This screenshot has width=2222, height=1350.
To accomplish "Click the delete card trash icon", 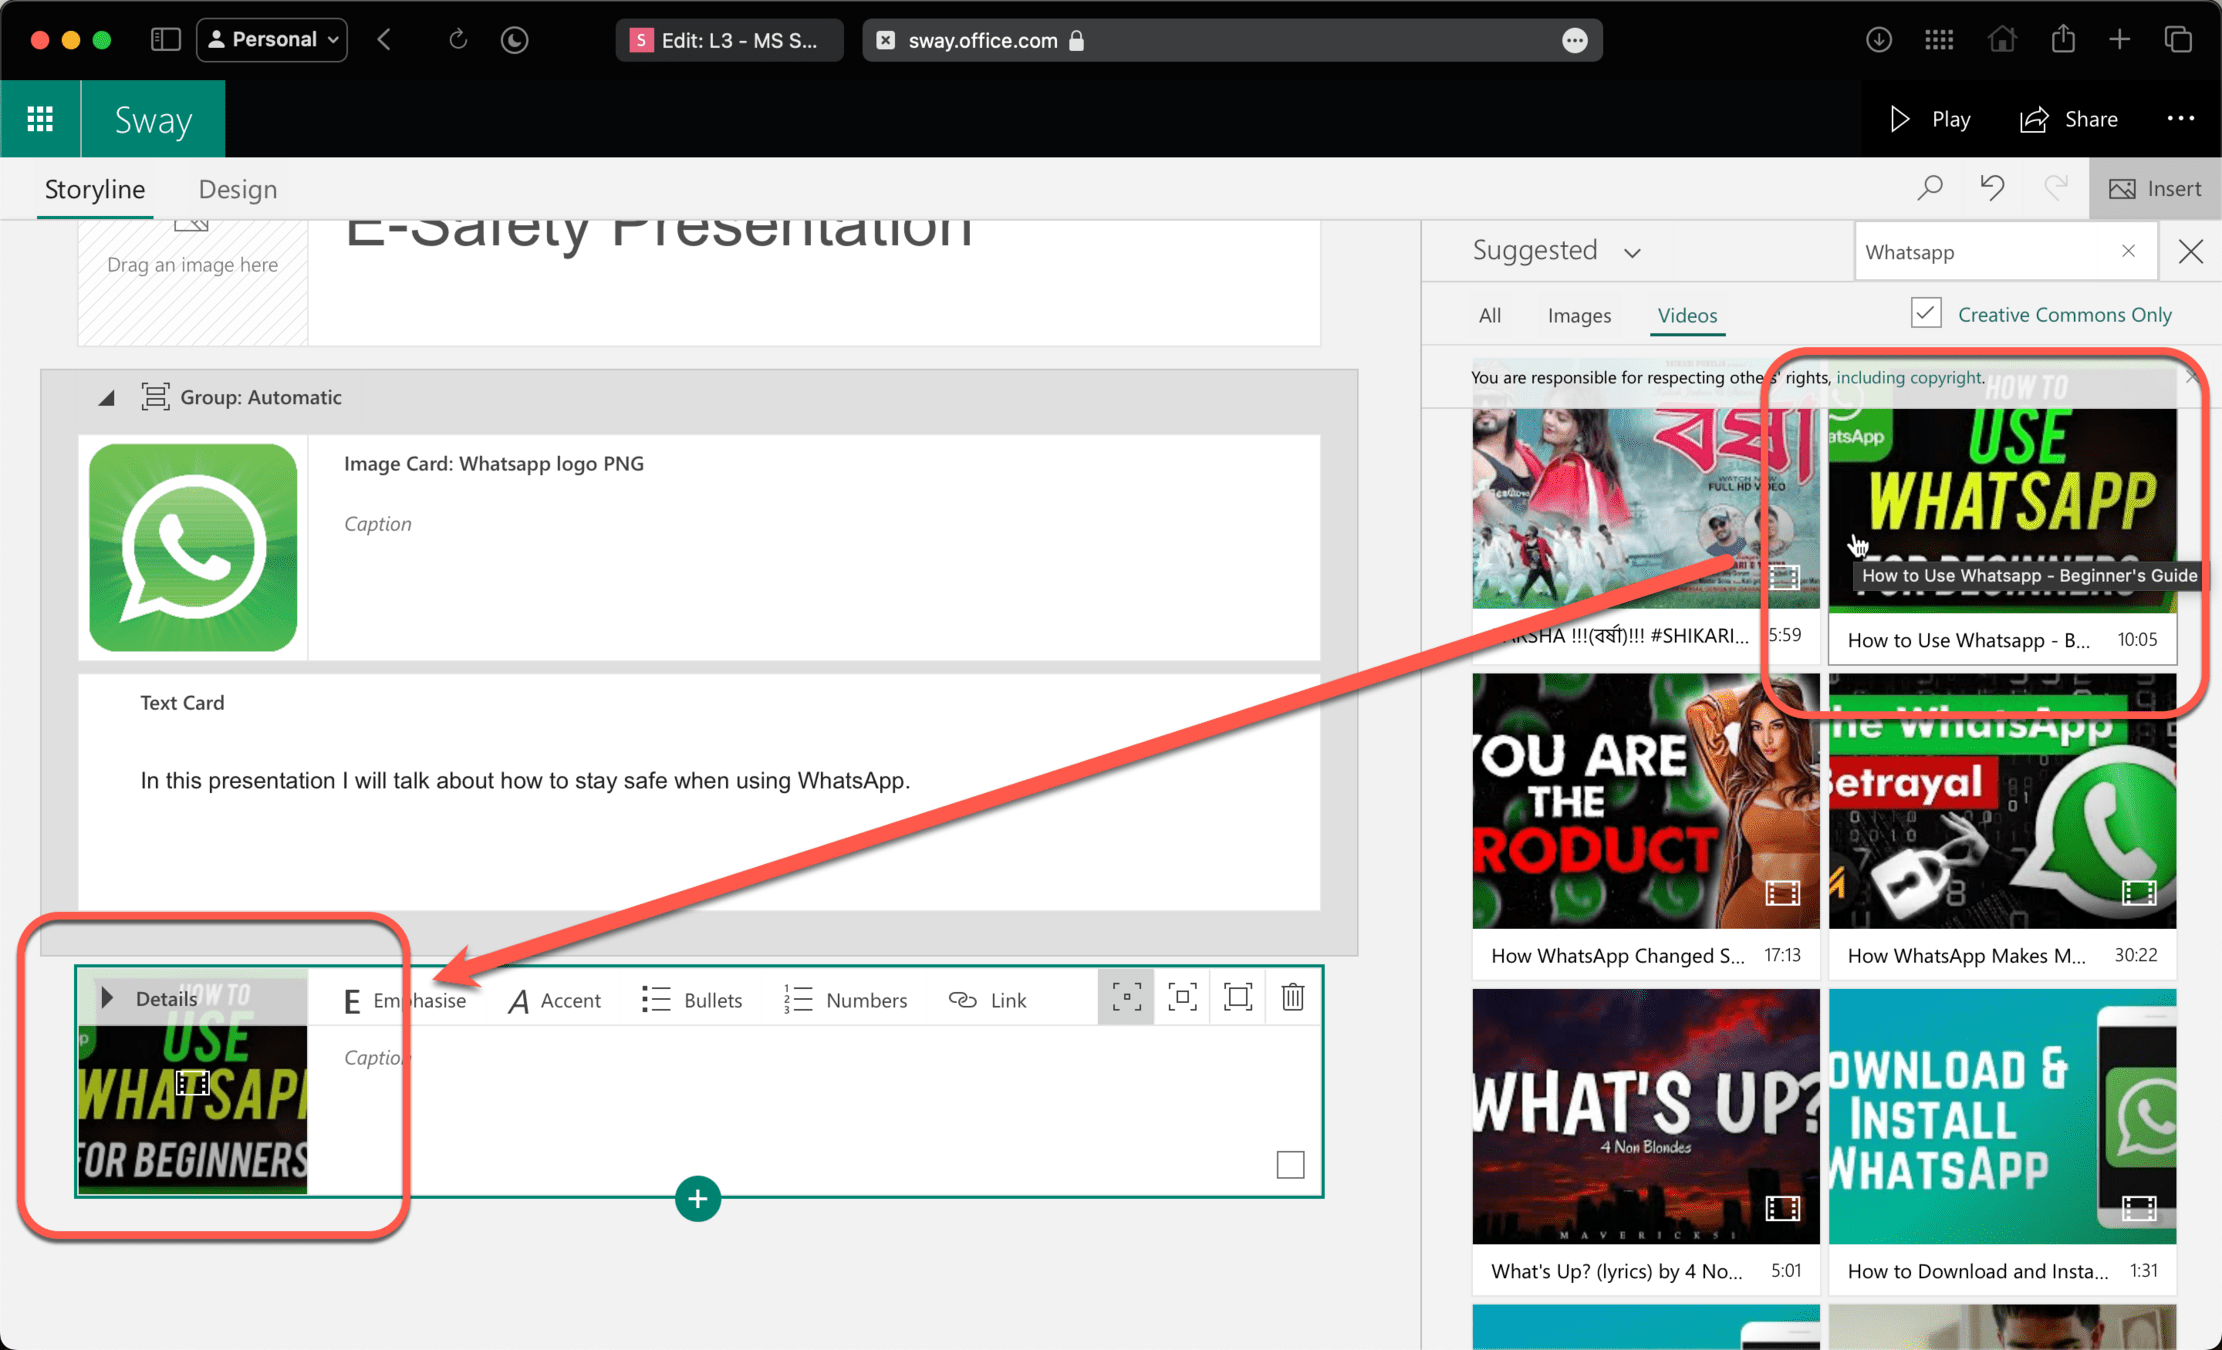I will point(1292,997).
